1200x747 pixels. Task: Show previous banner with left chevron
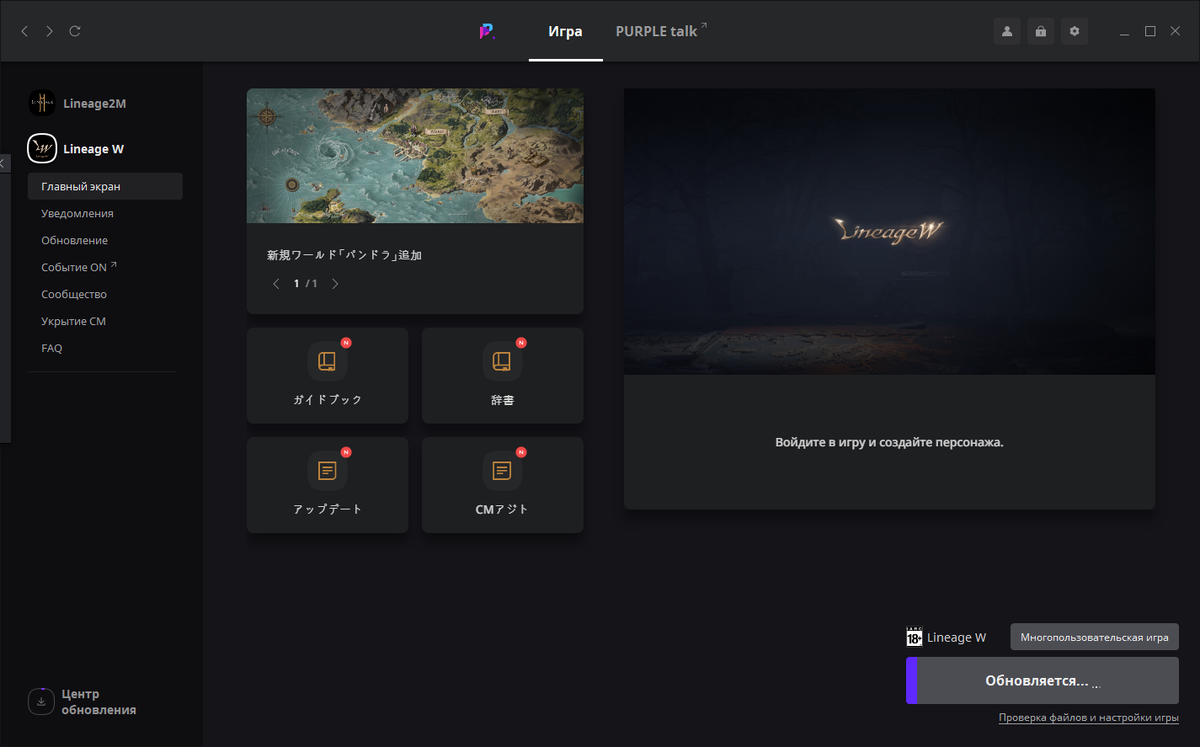(x=277, y=284)
